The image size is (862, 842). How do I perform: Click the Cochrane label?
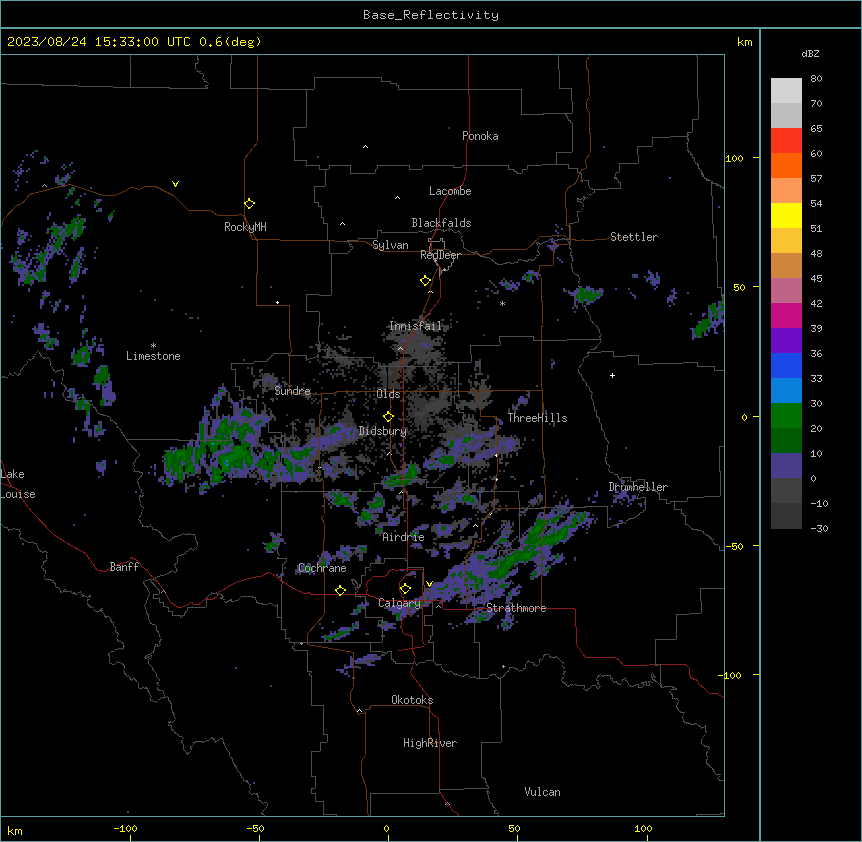[322, 568]
